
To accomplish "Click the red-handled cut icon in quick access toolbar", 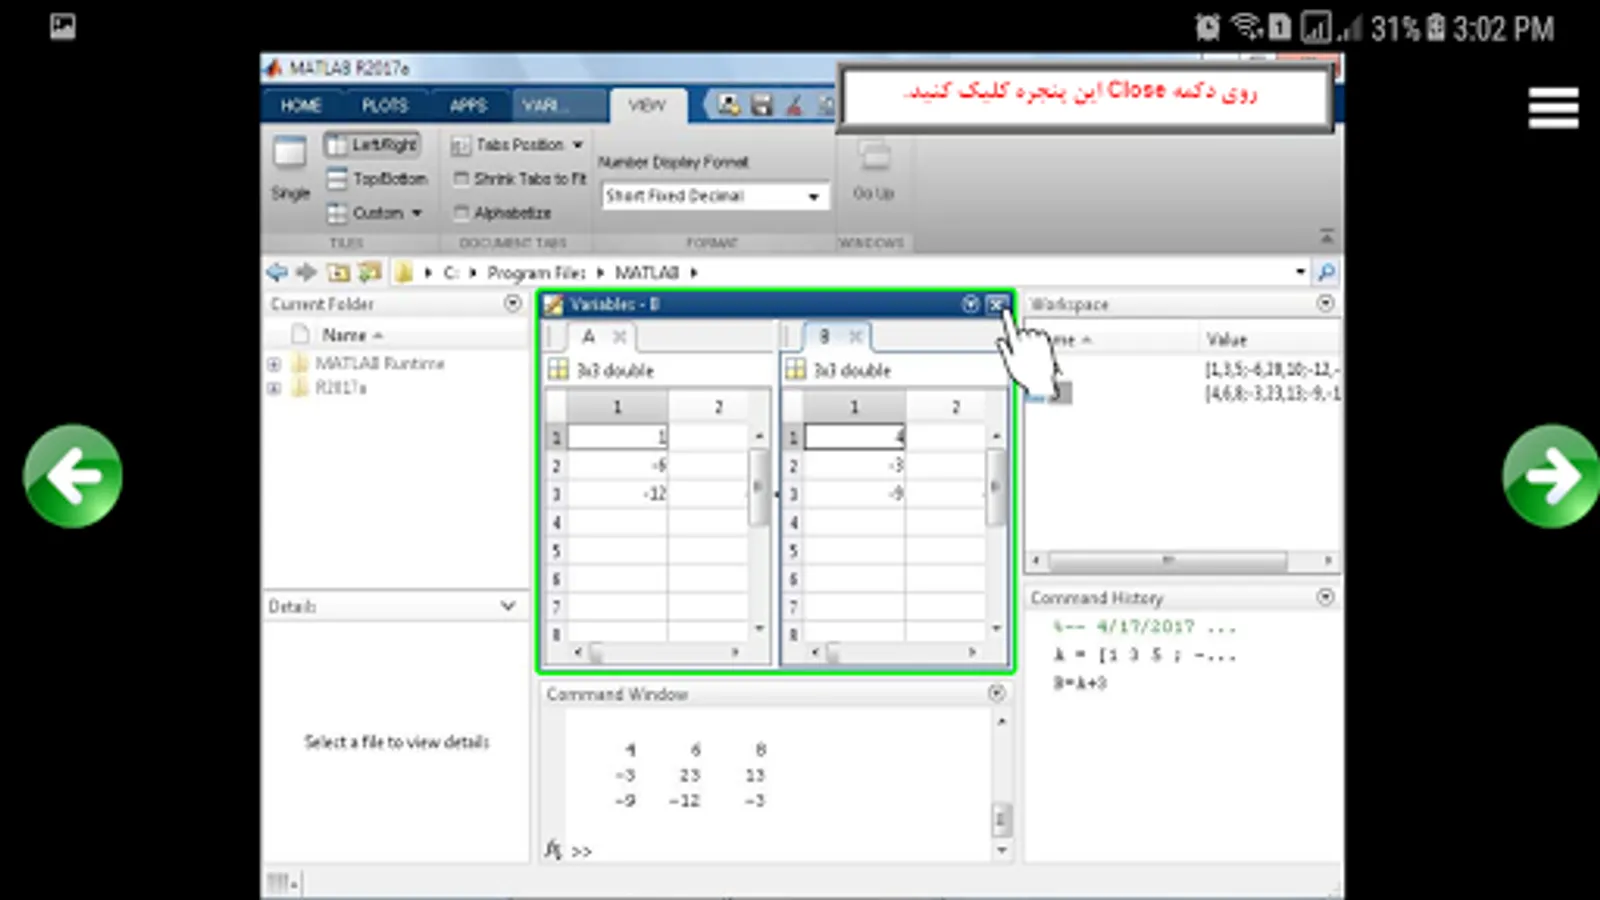I will (795, 104).
